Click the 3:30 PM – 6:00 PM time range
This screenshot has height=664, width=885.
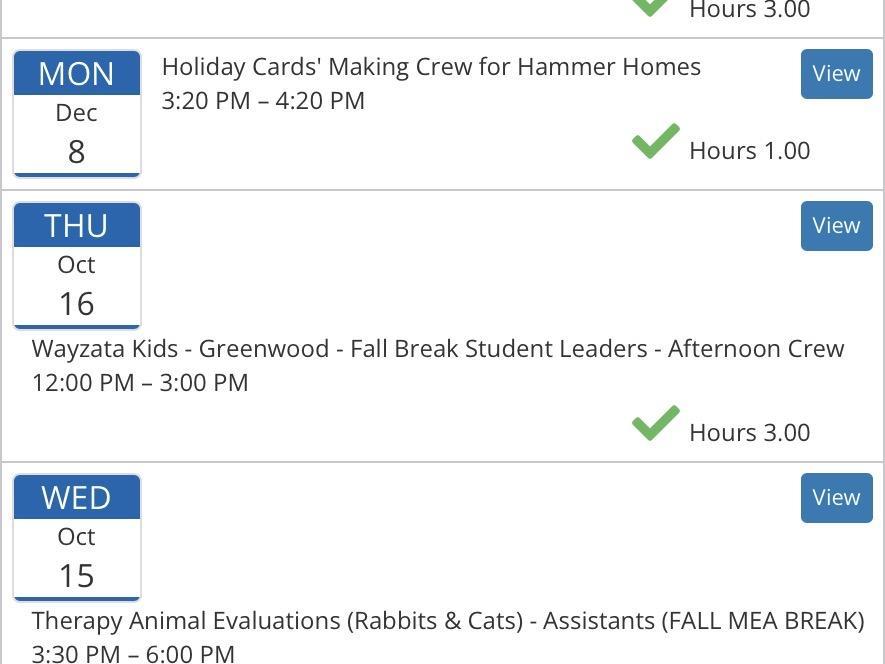tap(133, 653)
